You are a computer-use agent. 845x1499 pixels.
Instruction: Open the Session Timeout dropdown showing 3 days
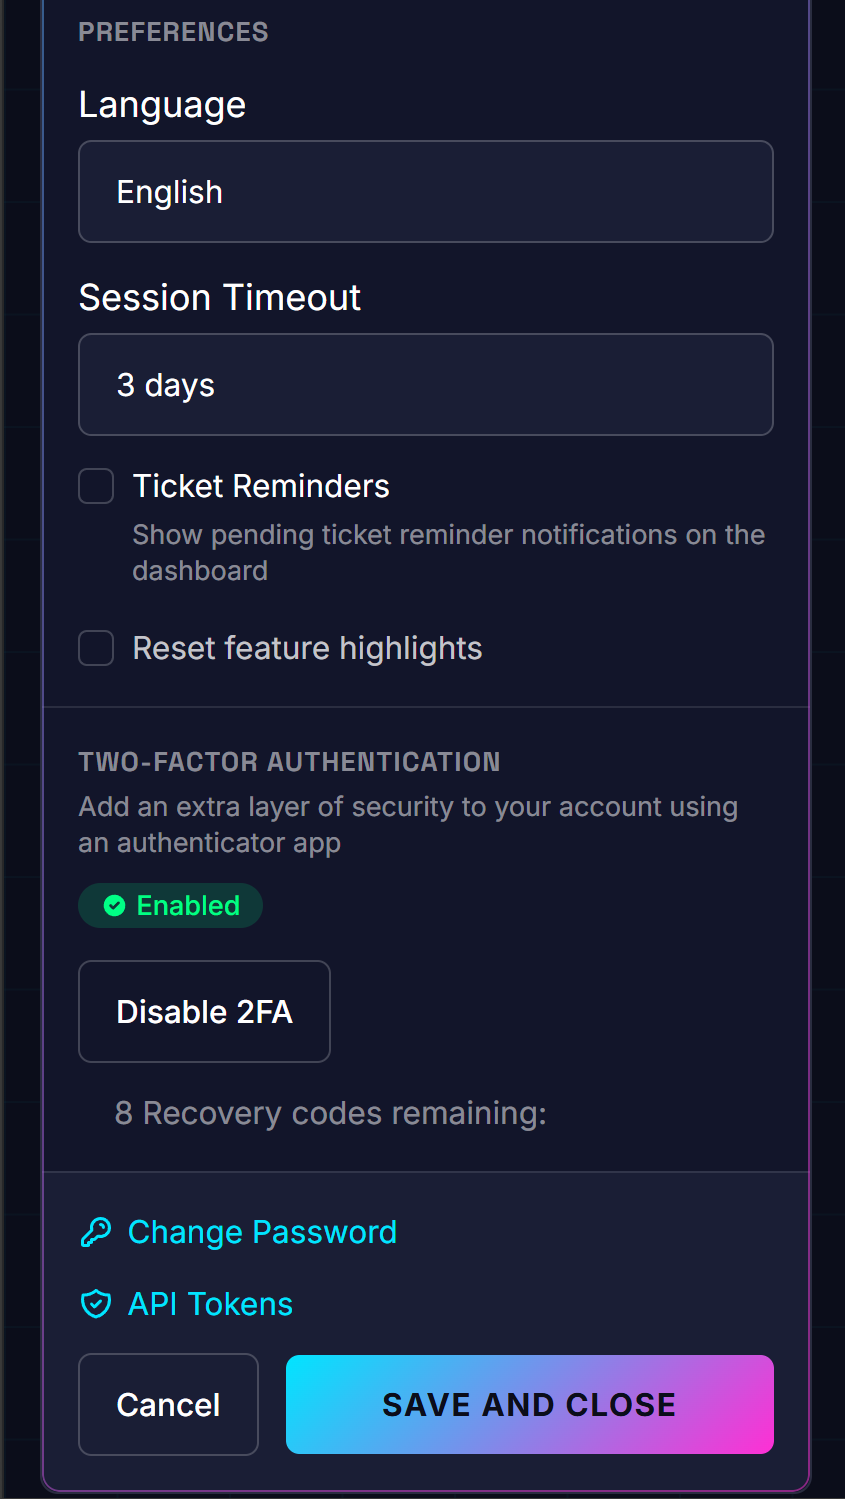(x=426, y=385)
